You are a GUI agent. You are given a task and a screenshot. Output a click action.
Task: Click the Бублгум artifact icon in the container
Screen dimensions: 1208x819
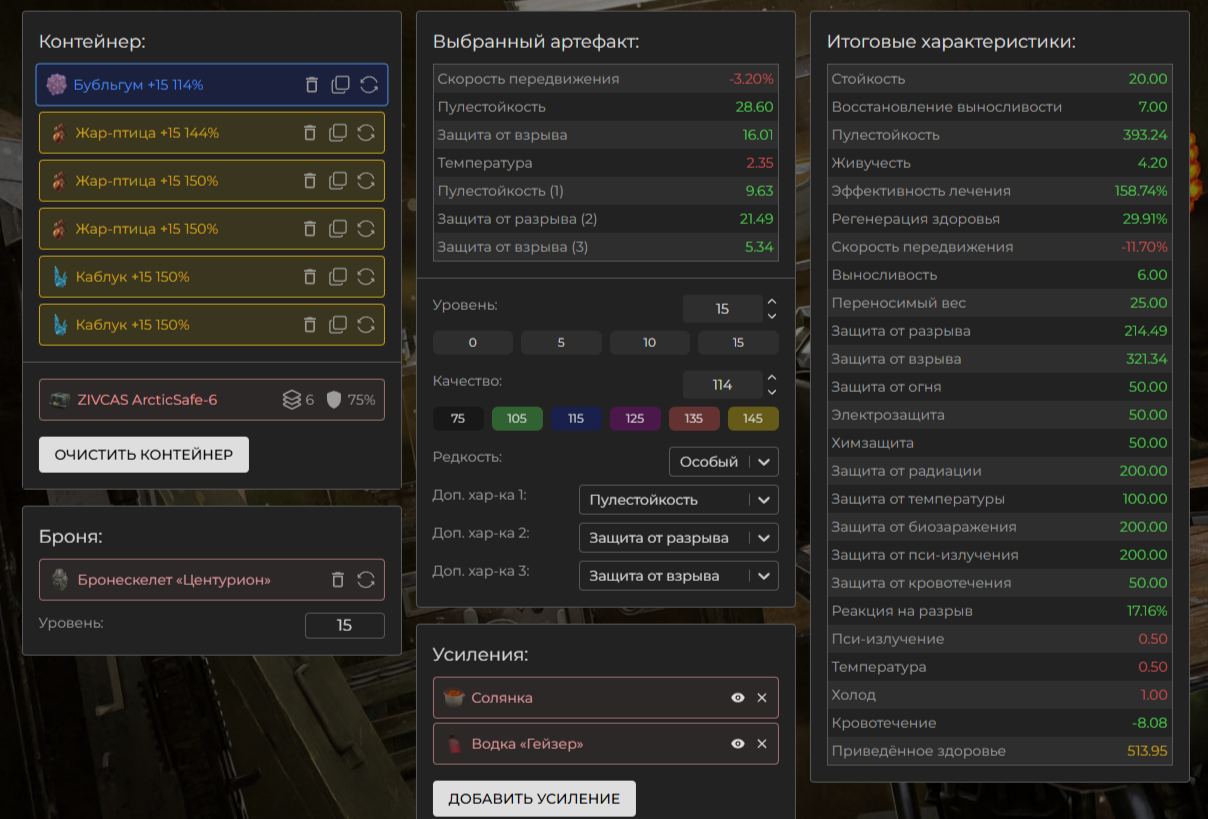57,85
